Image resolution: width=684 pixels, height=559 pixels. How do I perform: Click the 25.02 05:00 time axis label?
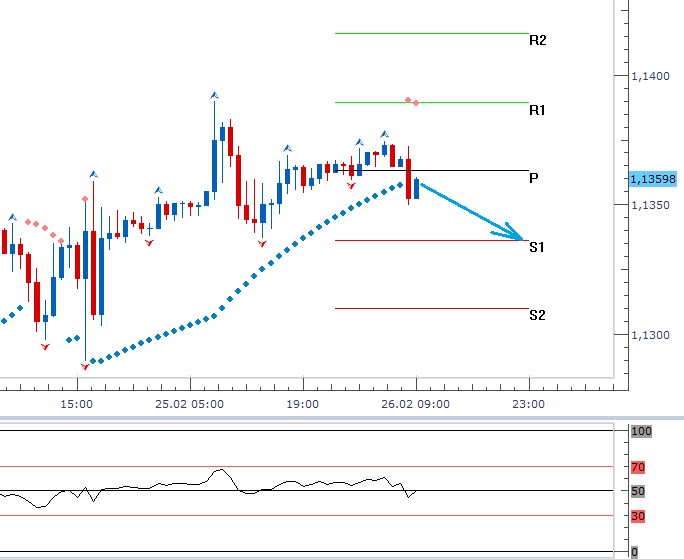click(189, 405)
